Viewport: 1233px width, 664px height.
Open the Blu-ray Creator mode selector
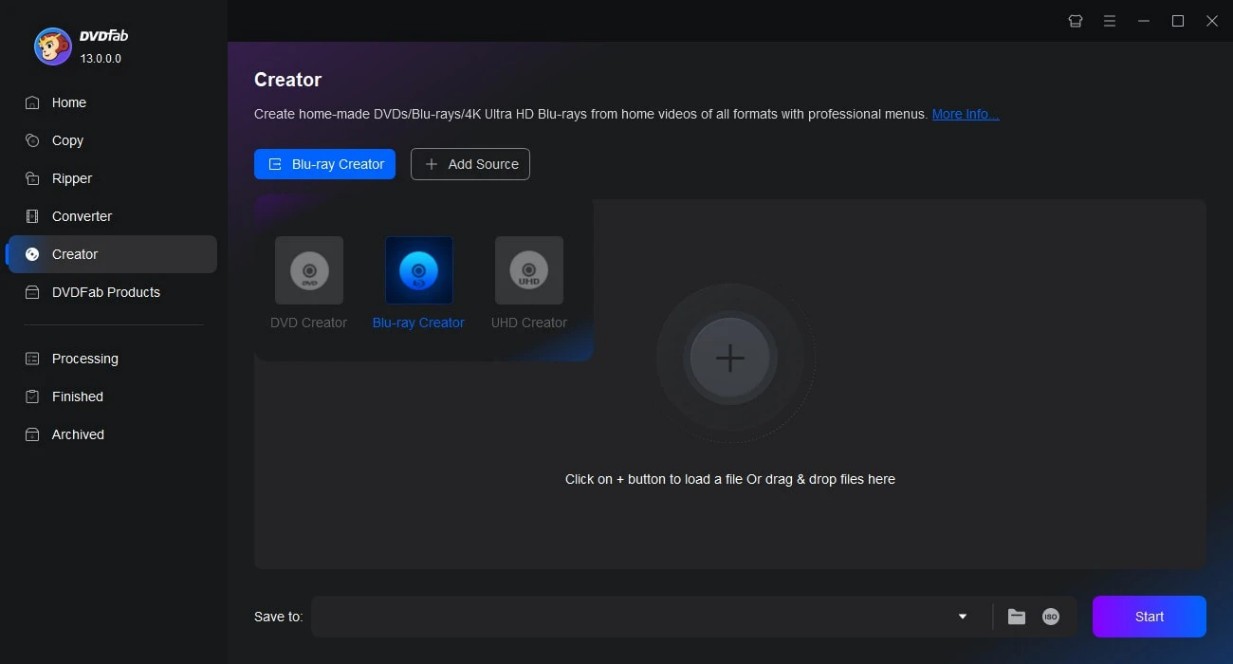coord(324,164)
